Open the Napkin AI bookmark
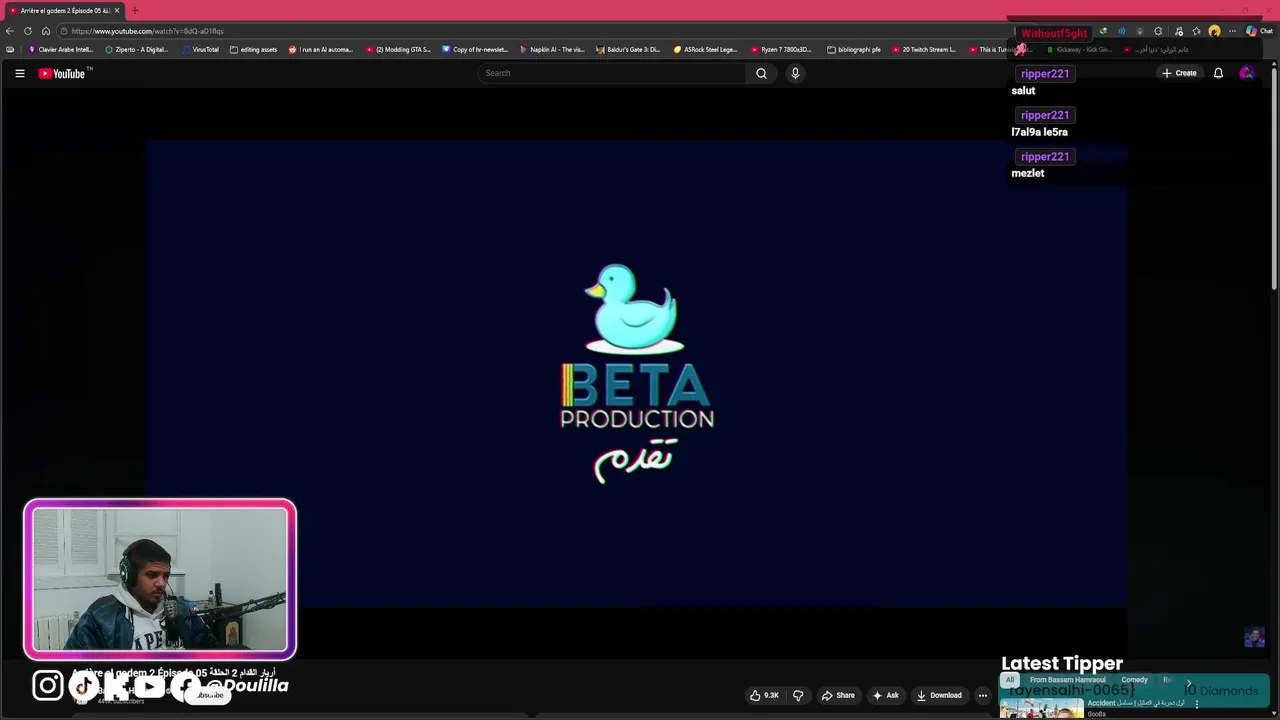The image size is (1280, 720). point(552,49)
